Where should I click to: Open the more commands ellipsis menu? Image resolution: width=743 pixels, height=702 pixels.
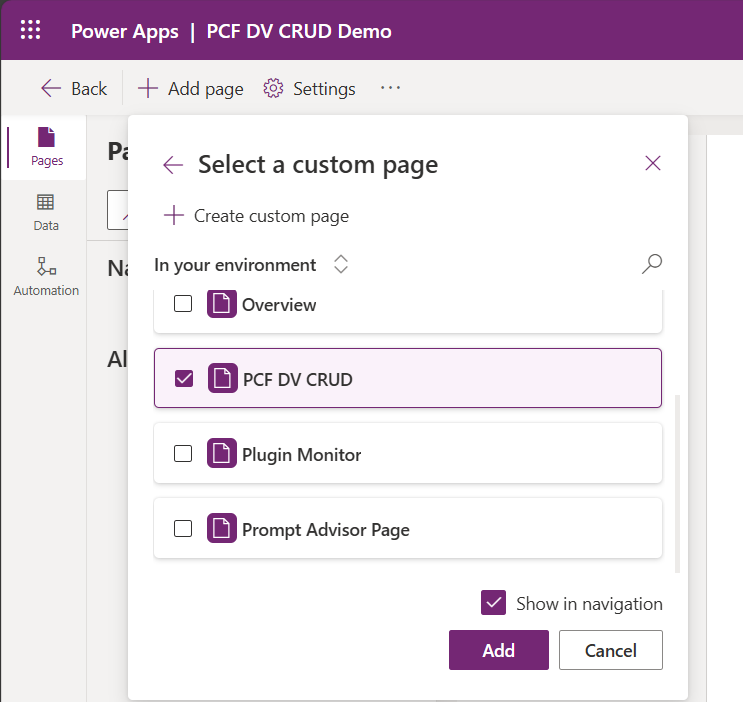[x=390, y=88]
